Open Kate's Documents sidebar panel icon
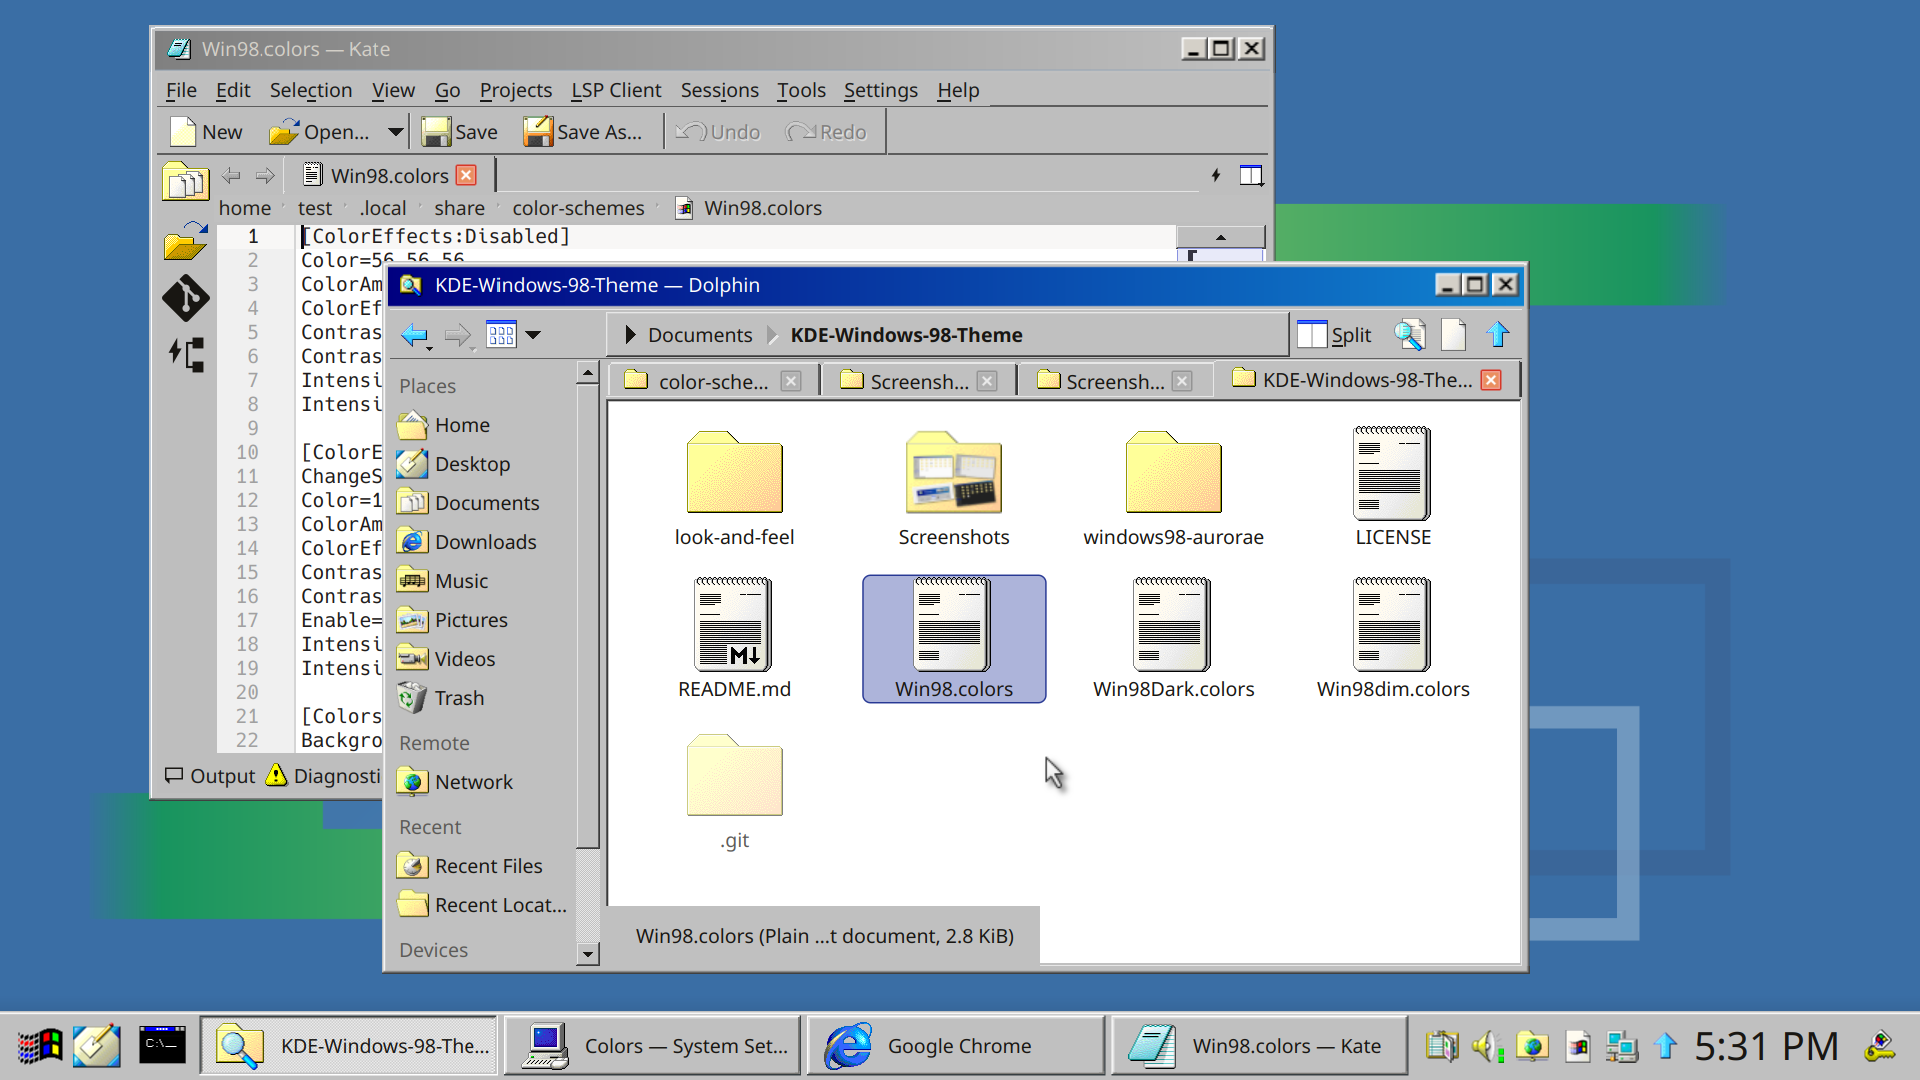The image size is (1920, 1080). pos(186,182)
